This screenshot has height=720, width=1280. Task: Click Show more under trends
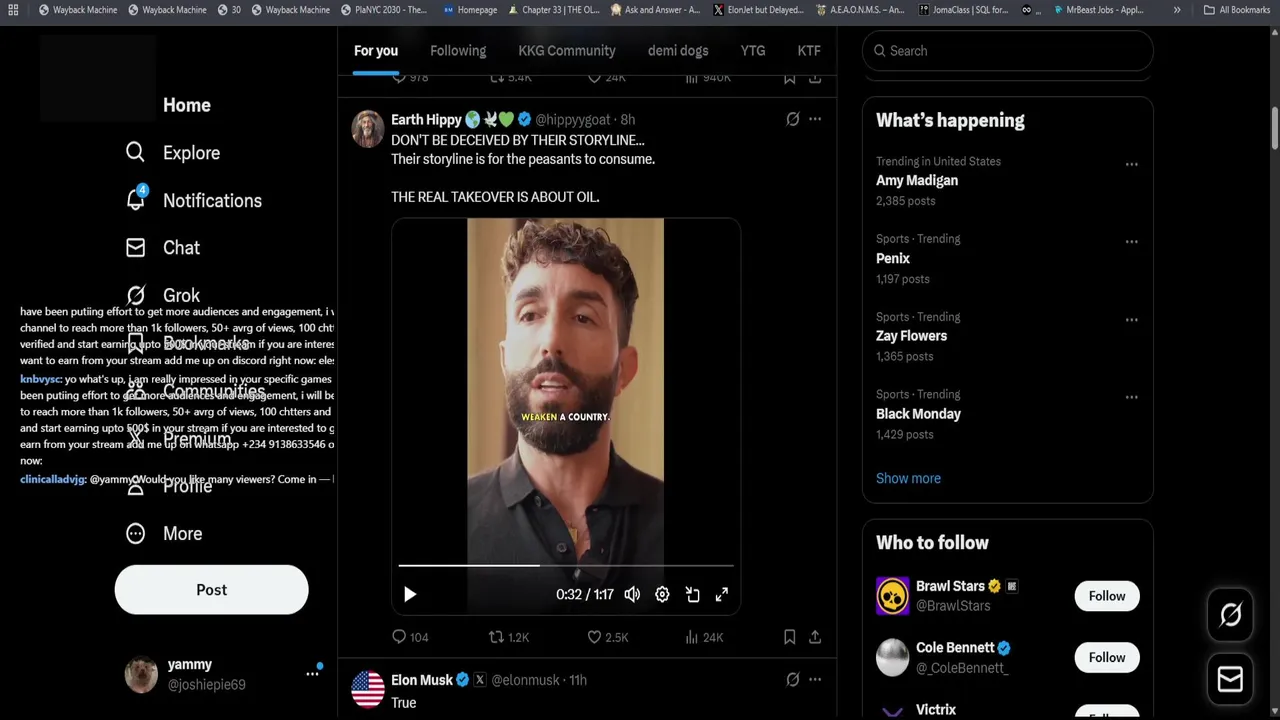pos(908,478)
